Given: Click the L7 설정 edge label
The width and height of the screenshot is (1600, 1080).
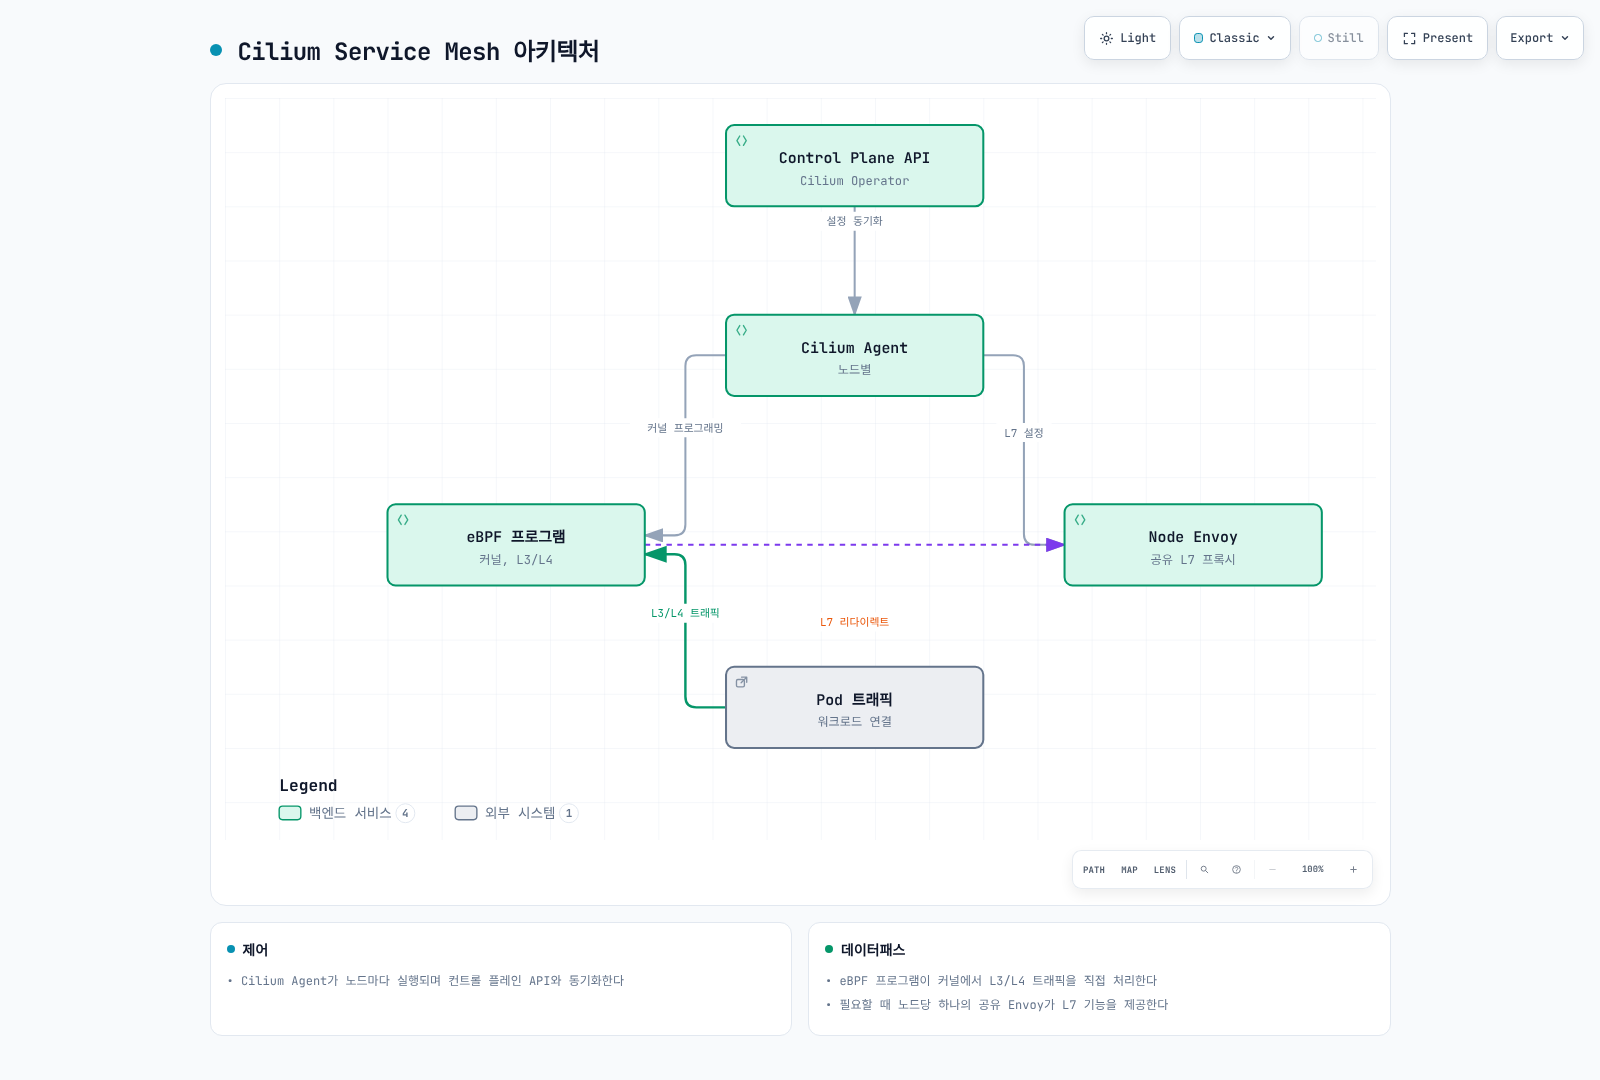Looking at the screenshot, I should [1024, 433].
